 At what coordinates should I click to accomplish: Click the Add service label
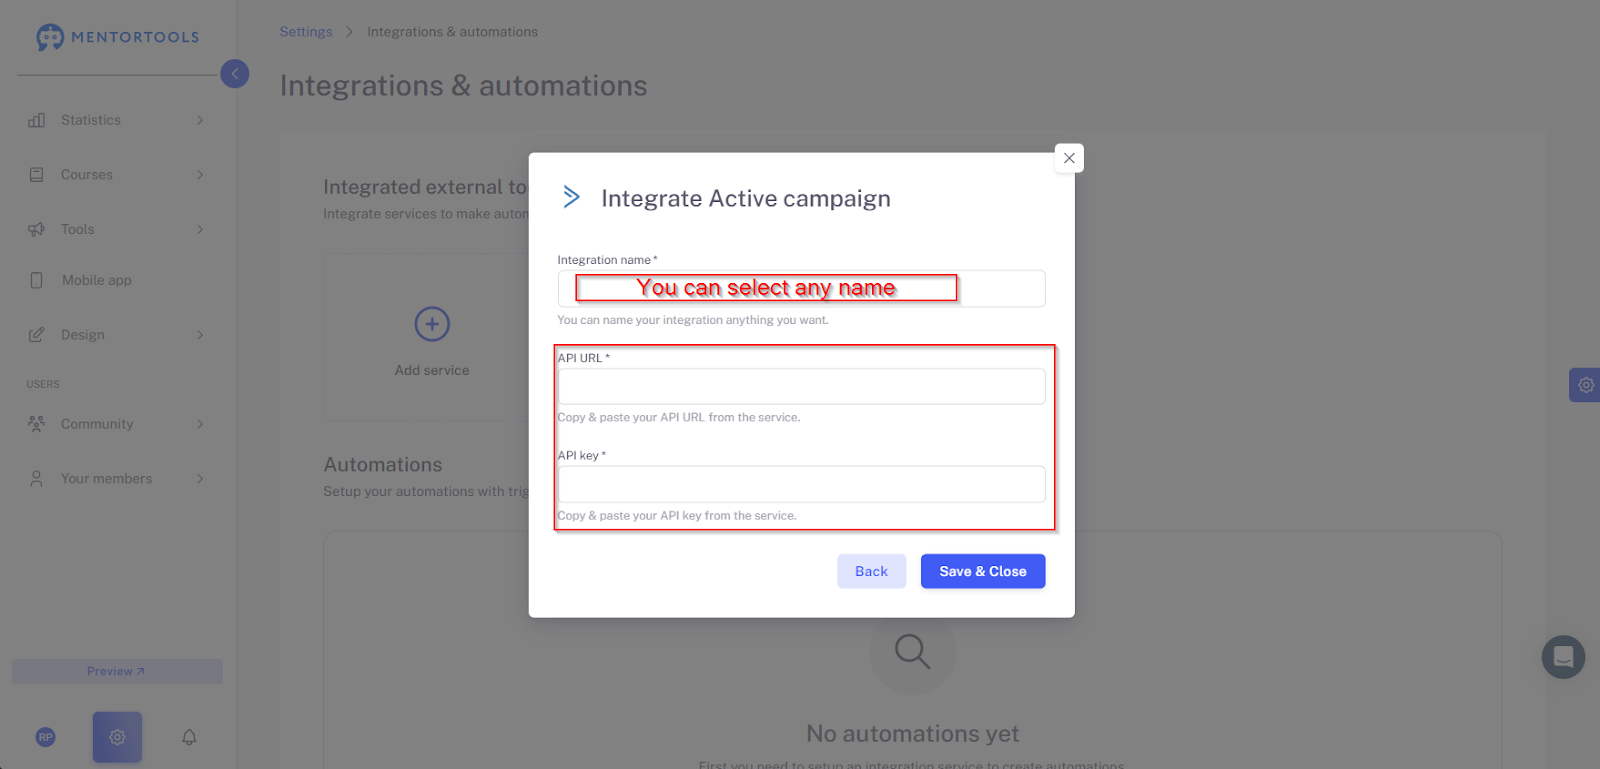pos(432,370)
